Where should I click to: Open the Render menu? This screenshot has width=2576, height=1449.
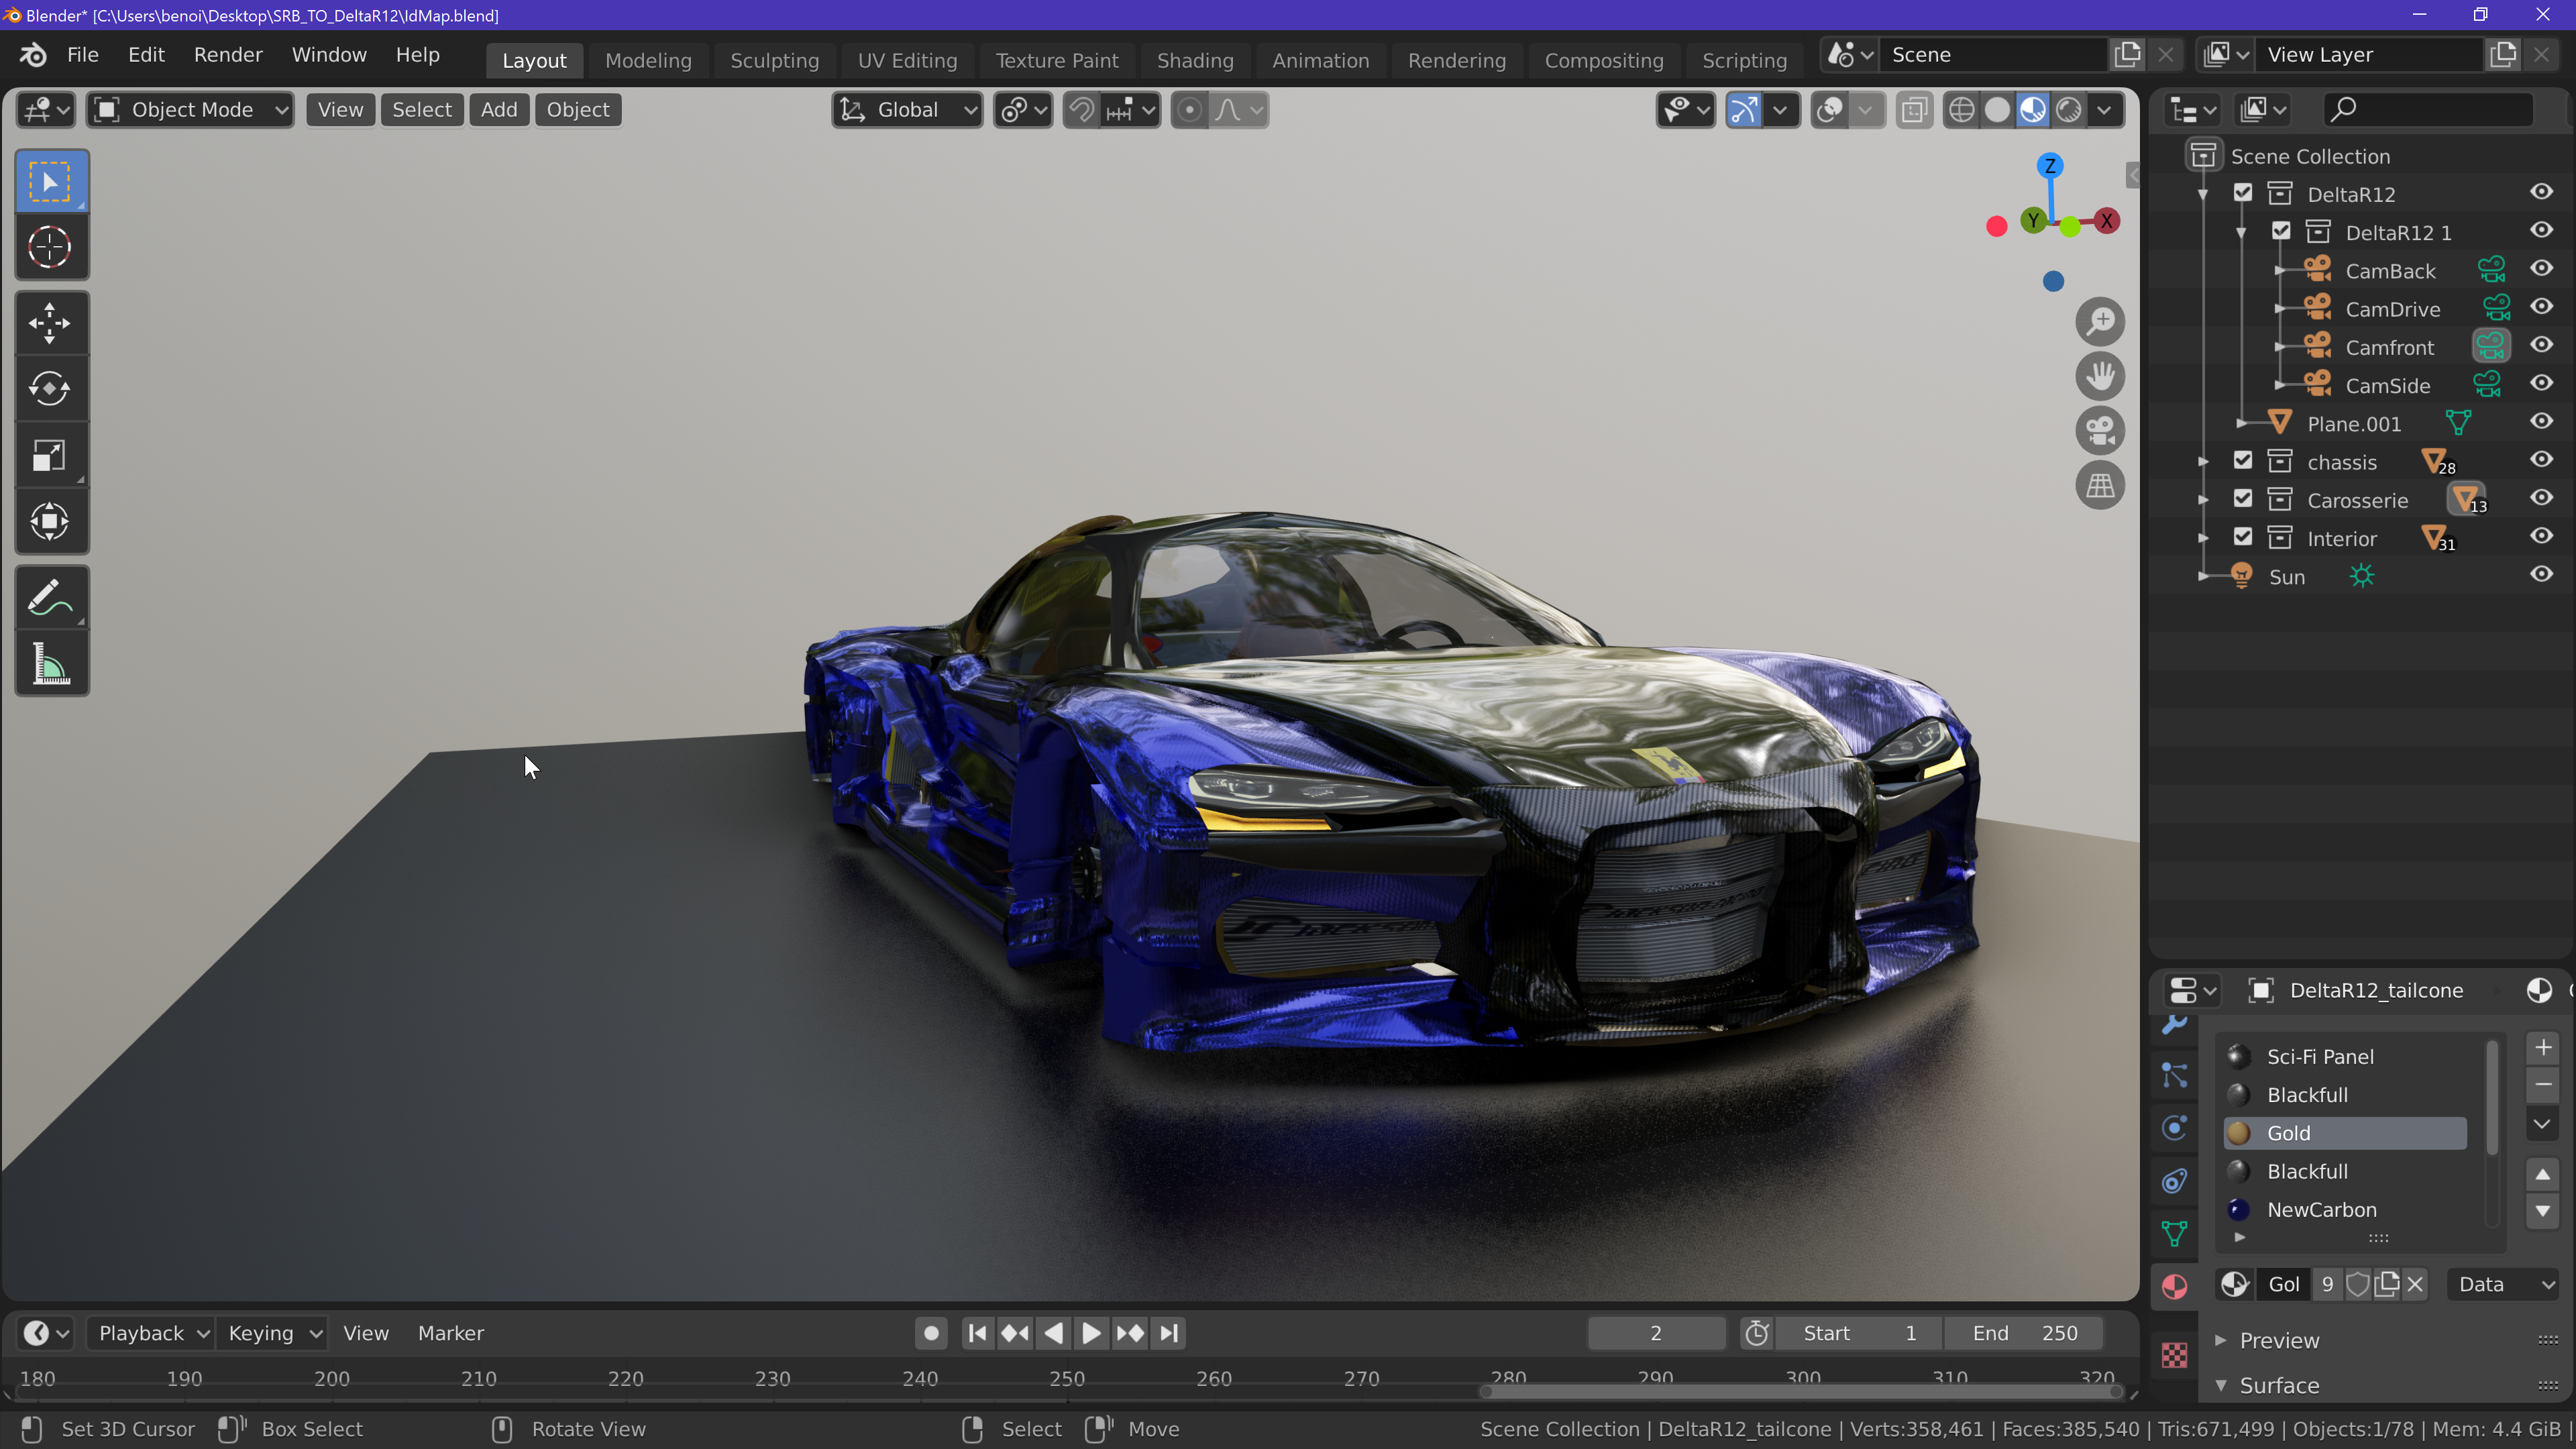(228, 55)
